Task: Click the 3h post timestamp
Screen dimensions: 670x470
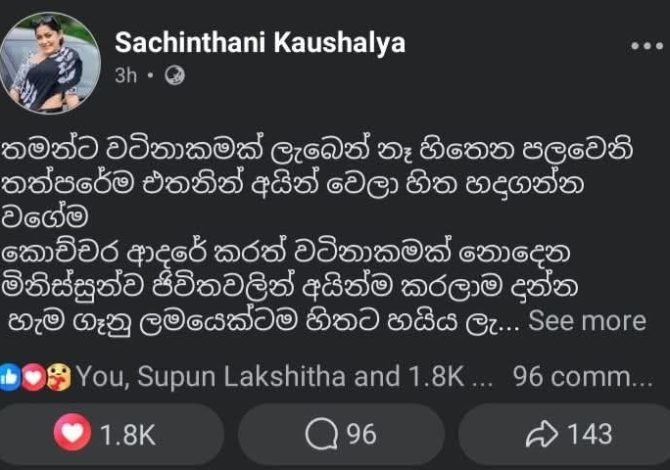Action: click(x=127, y=74)
